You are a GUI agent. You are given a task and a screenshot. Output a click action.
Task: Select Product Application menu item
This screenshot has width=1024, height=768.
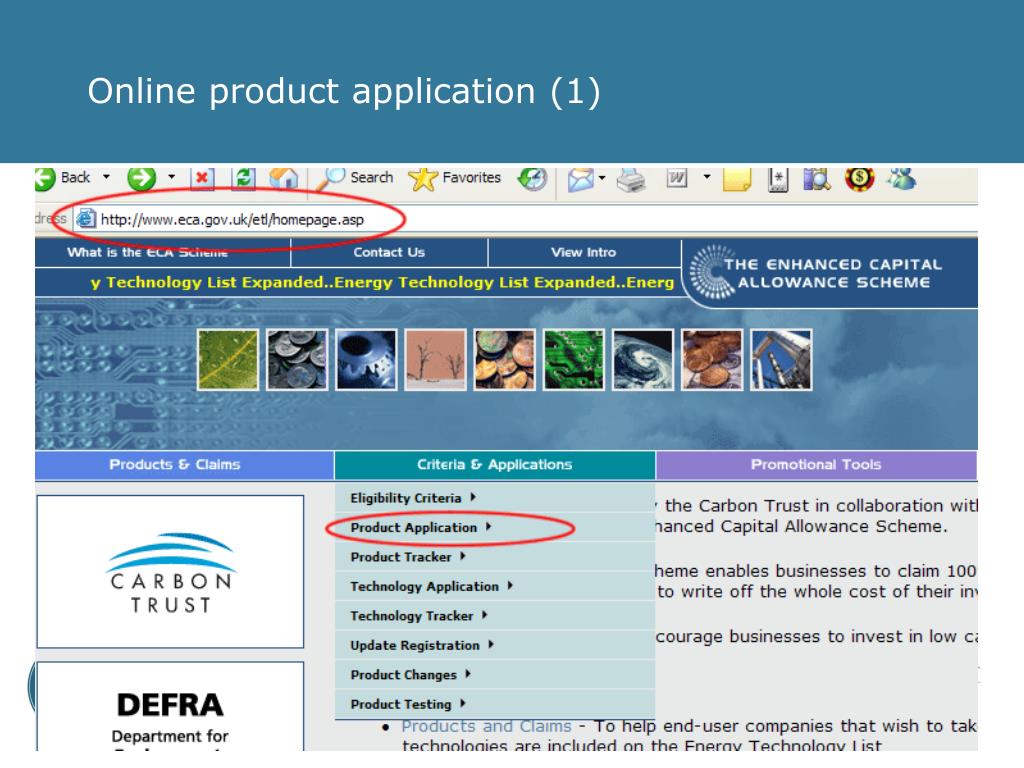pyautogui.click(x=495, y=527)
